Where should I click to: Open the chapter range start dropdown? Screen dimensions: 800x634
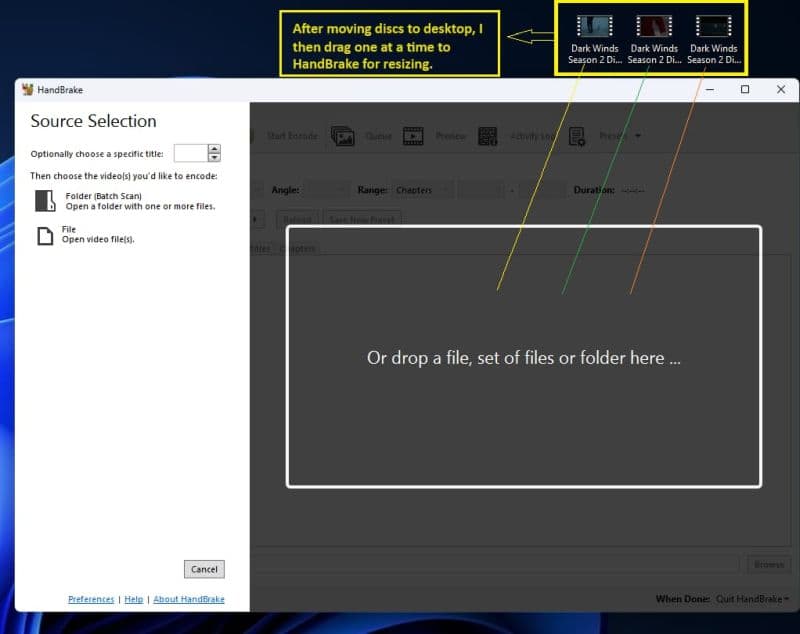pyautogui.click(x=482, y=190)
